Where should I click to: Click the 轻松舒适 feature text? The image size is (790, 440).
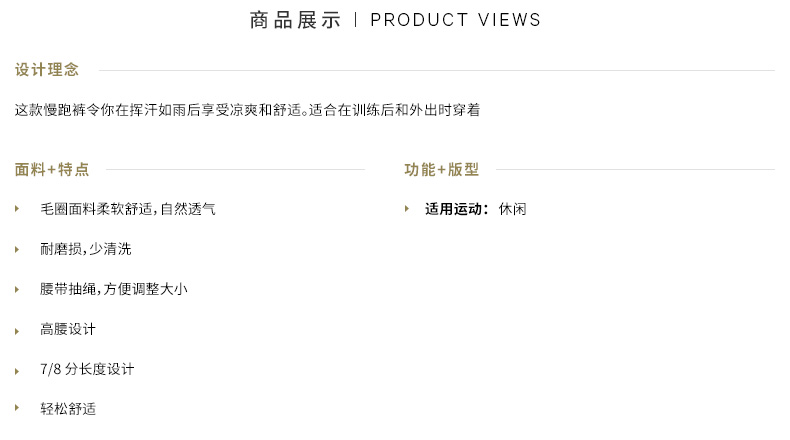68,409
